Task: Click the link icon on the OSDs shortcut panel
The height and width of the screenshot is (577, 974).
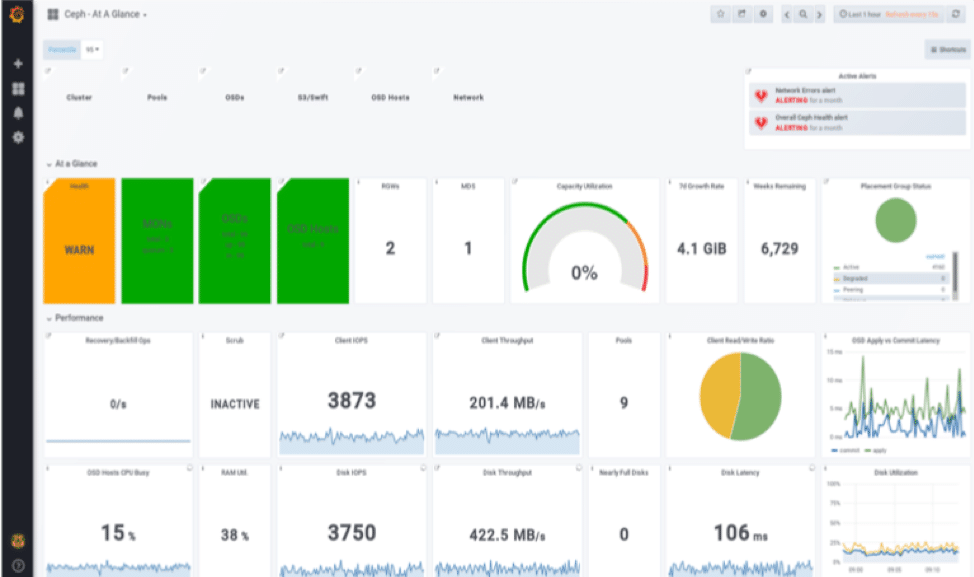Action: pos(203,71)
